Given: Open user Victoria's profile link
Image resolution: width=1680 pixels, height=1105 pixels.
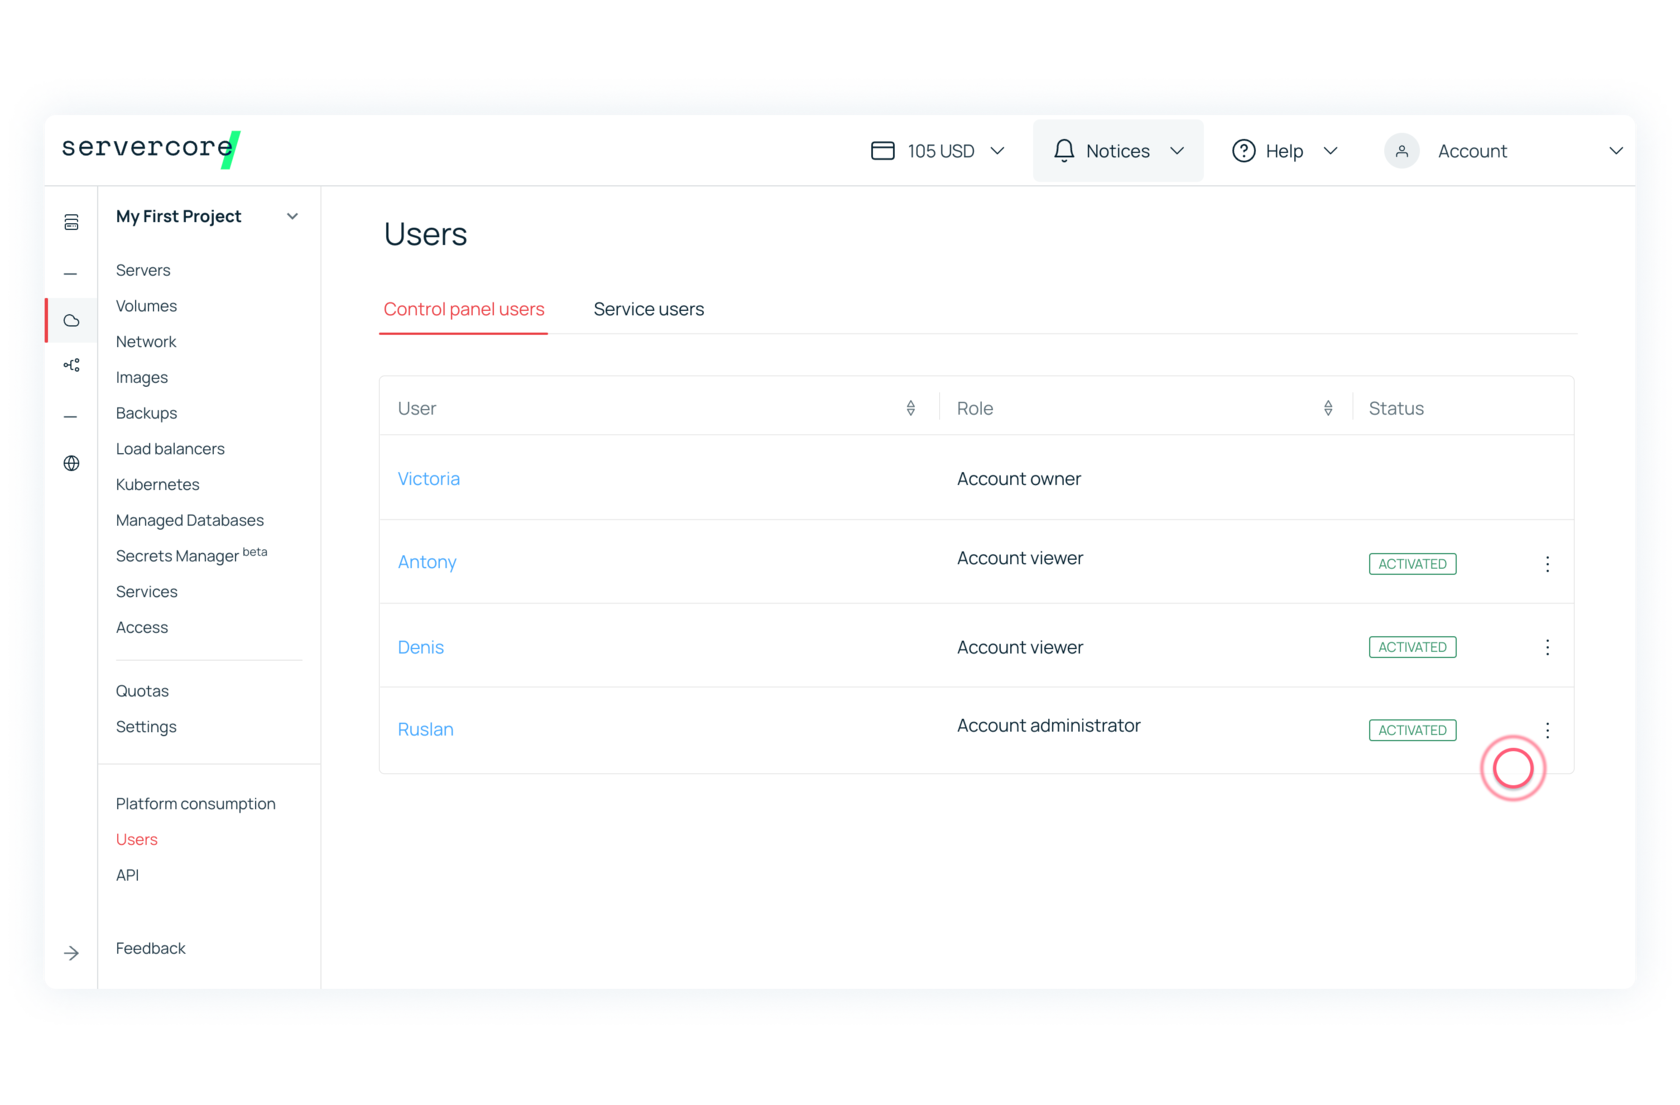Looking at the screenshot, I should pos(428,478).
